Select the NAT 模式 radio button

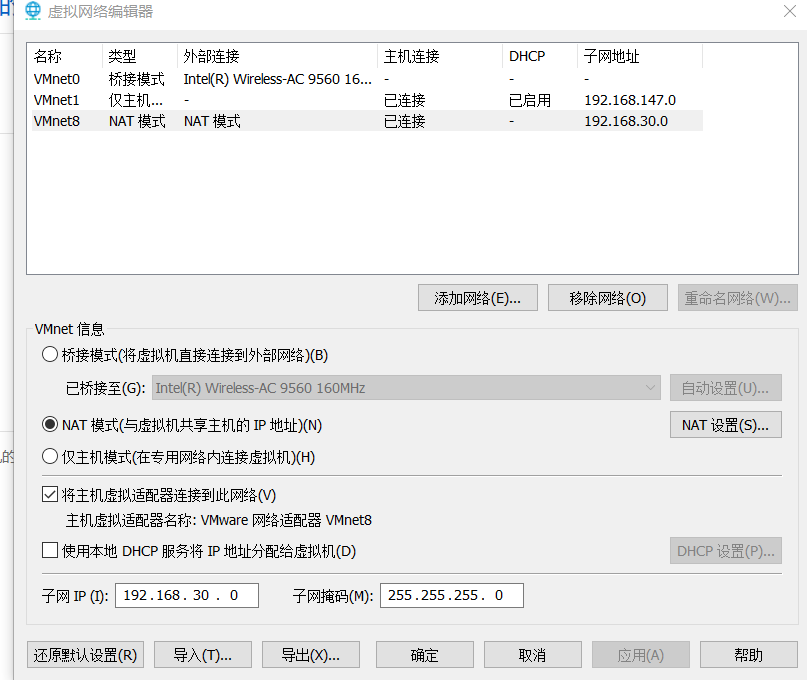click(50, 425)
